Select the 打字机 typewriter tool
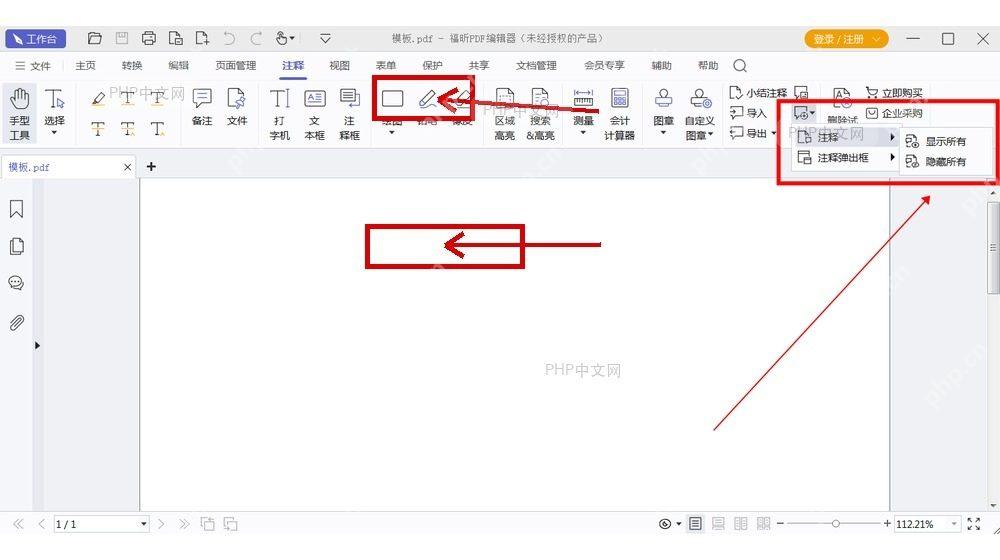 (279, 114)
